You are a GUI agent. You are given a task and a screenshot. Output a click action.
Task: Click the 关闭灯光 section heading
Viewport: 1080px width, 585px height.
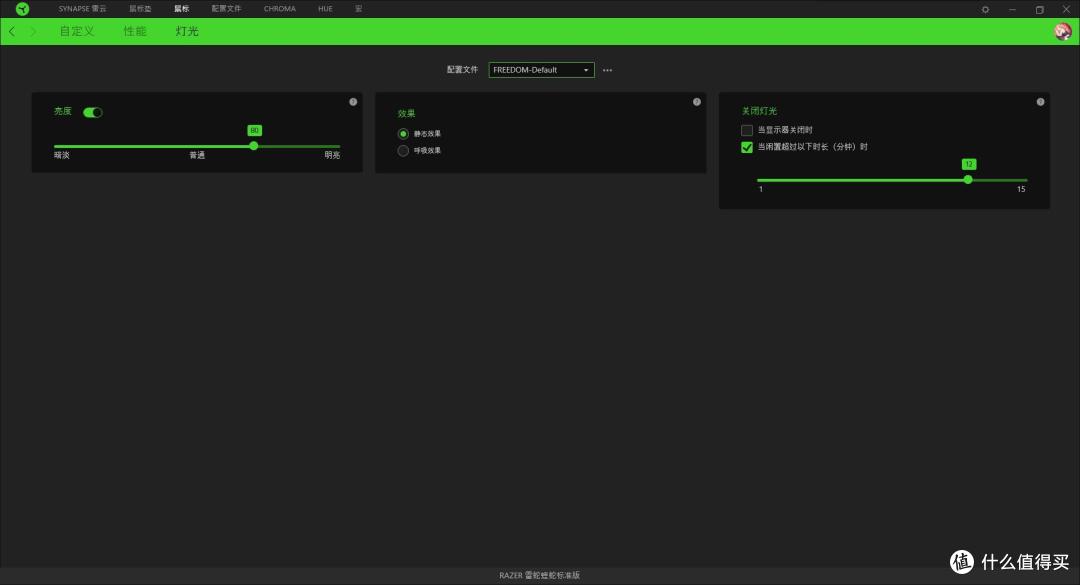pos(759,111)
